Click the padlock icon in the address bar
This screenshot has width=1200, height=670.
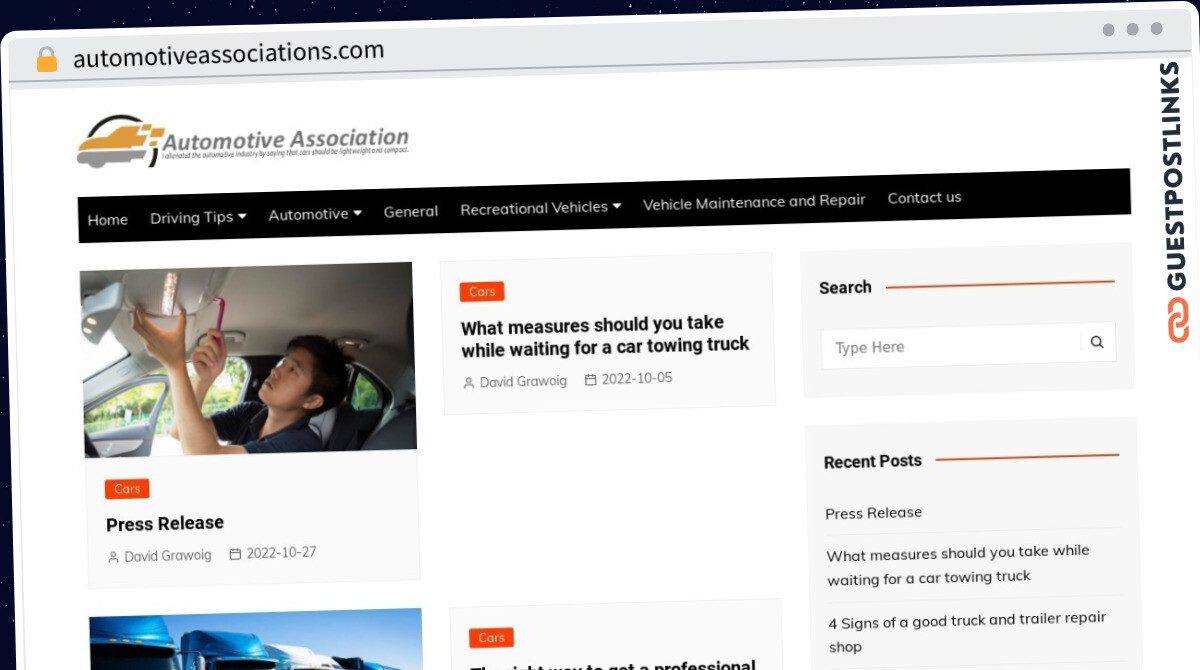[x=47, y=59]
